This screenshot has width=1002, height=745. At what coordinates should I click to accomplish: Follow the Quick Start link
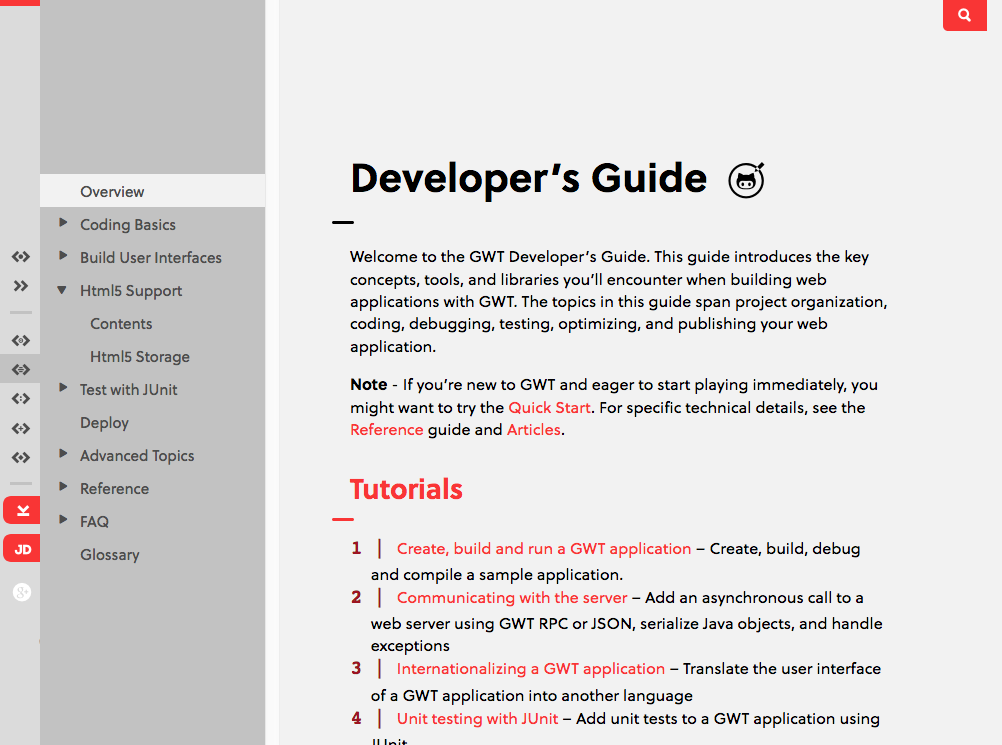click(x=550, y=408)
